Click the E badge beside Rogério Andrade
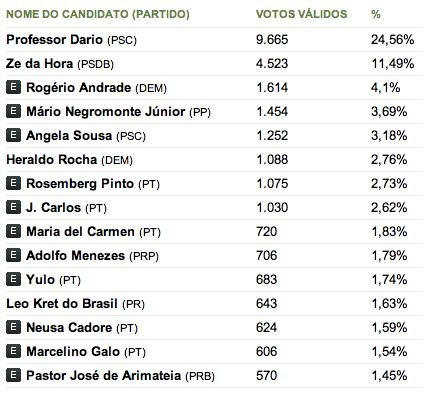Image resolution: width=426 pixels, height=398 pixels. tap(13, 88)
